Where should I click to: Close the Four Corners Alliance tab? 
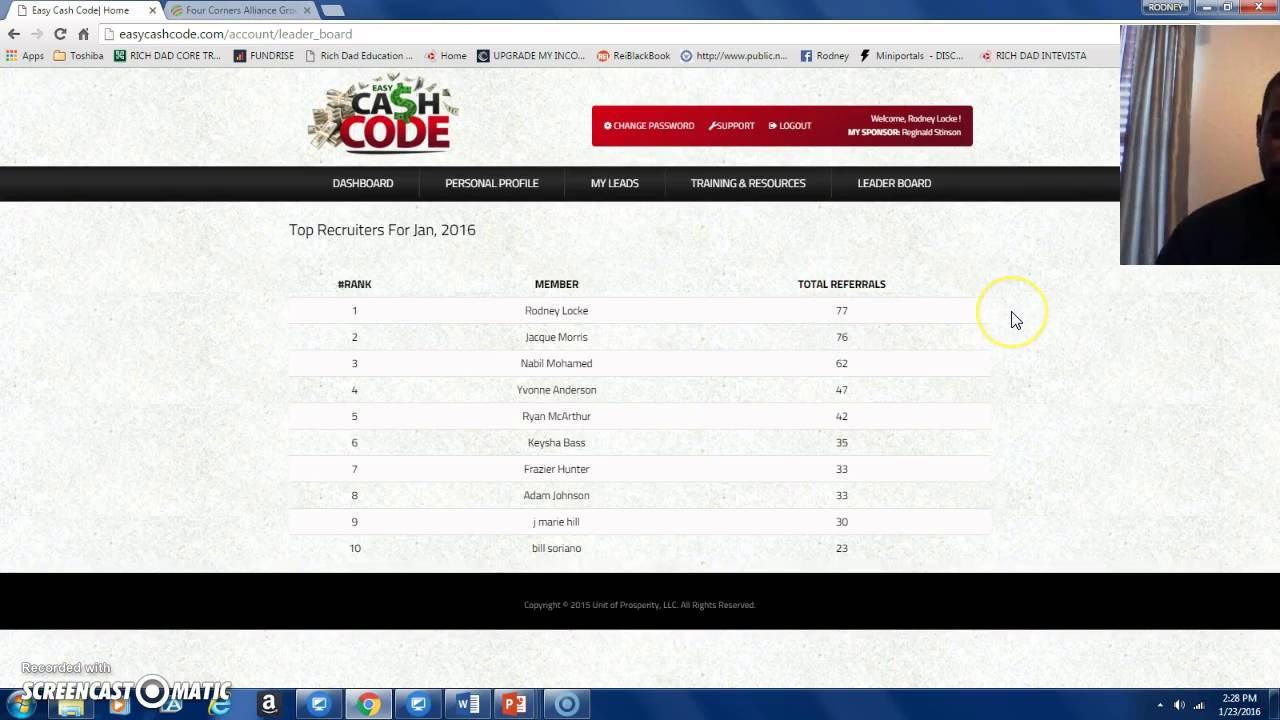tap(307, 10)
